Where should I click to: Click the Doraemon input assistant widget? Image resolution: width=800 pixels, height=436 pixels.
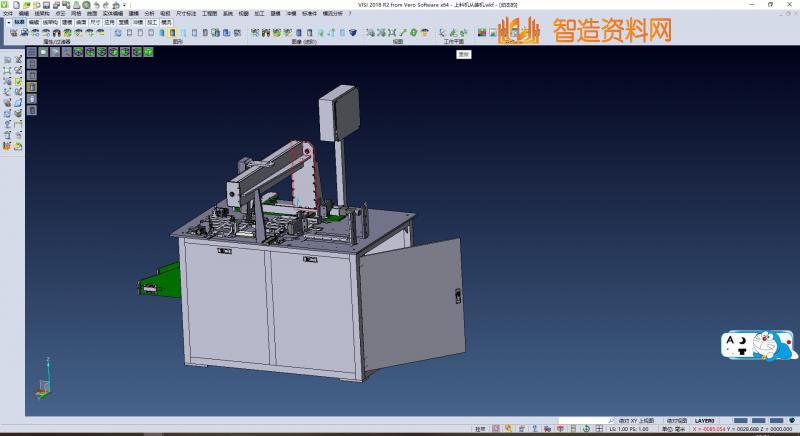[x=759, y=346]
